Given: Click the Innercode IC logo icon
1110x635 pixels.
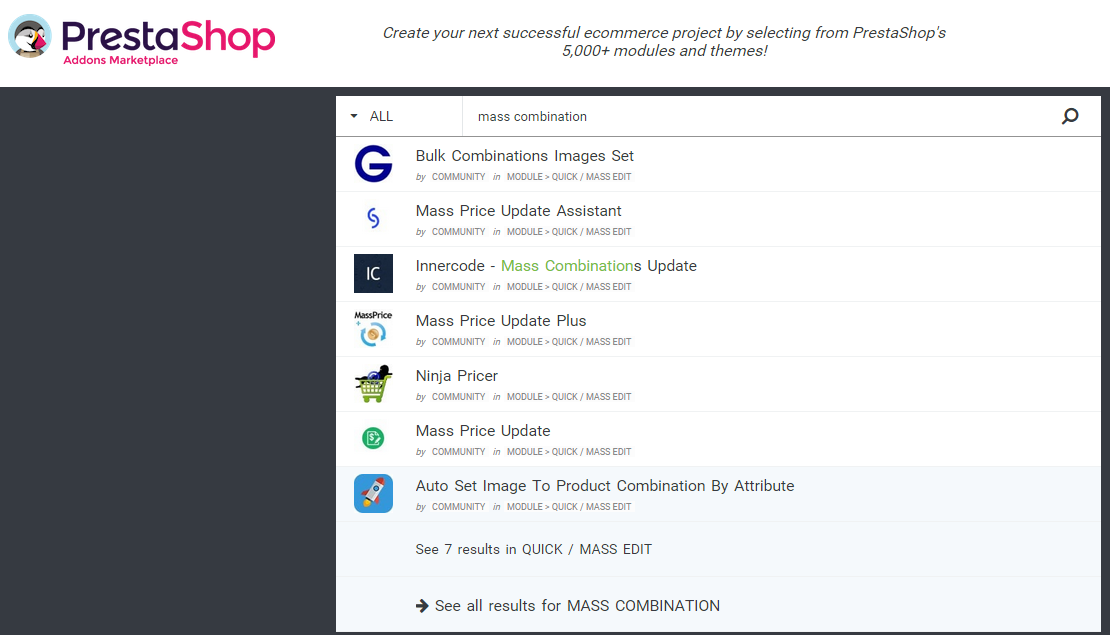Looking at the screenshot, I should pyautogui.click(x=373, y=273).
